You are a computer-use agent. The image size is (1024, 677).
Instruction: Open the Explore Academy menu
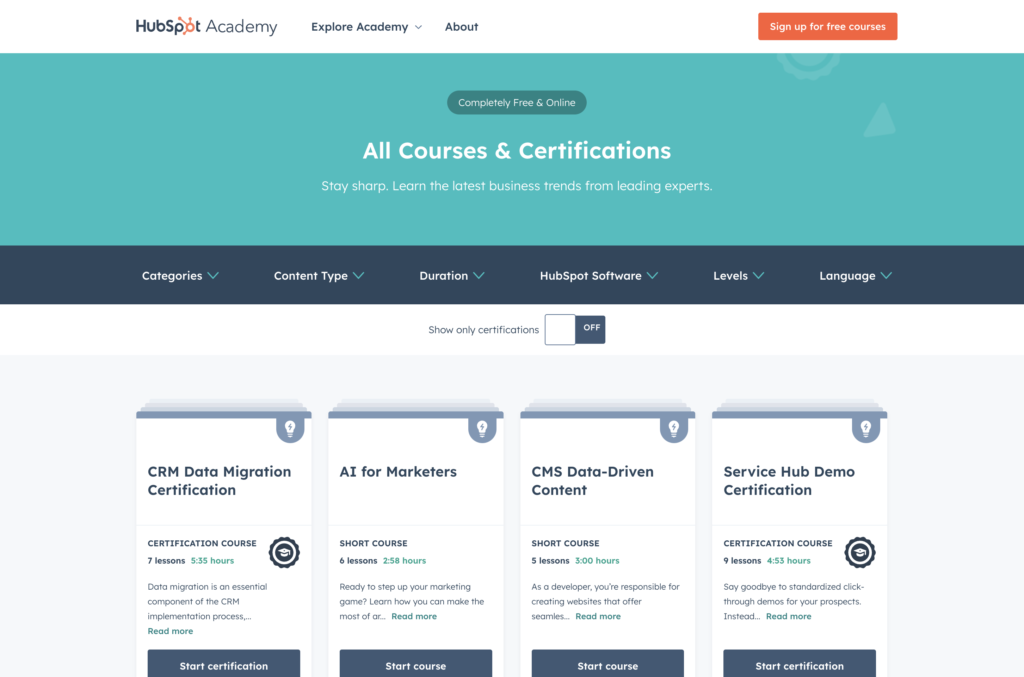366,27
